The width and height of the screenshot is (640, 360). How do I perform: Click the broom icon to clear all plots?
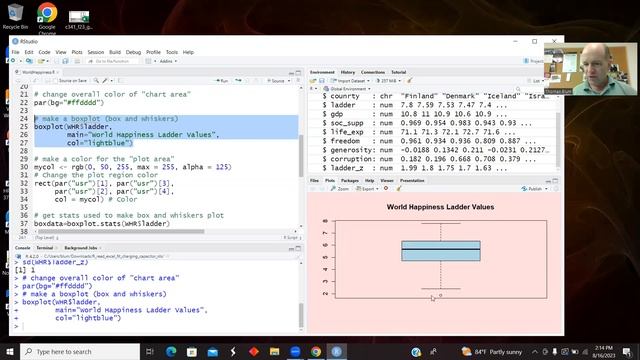(399, 189)
